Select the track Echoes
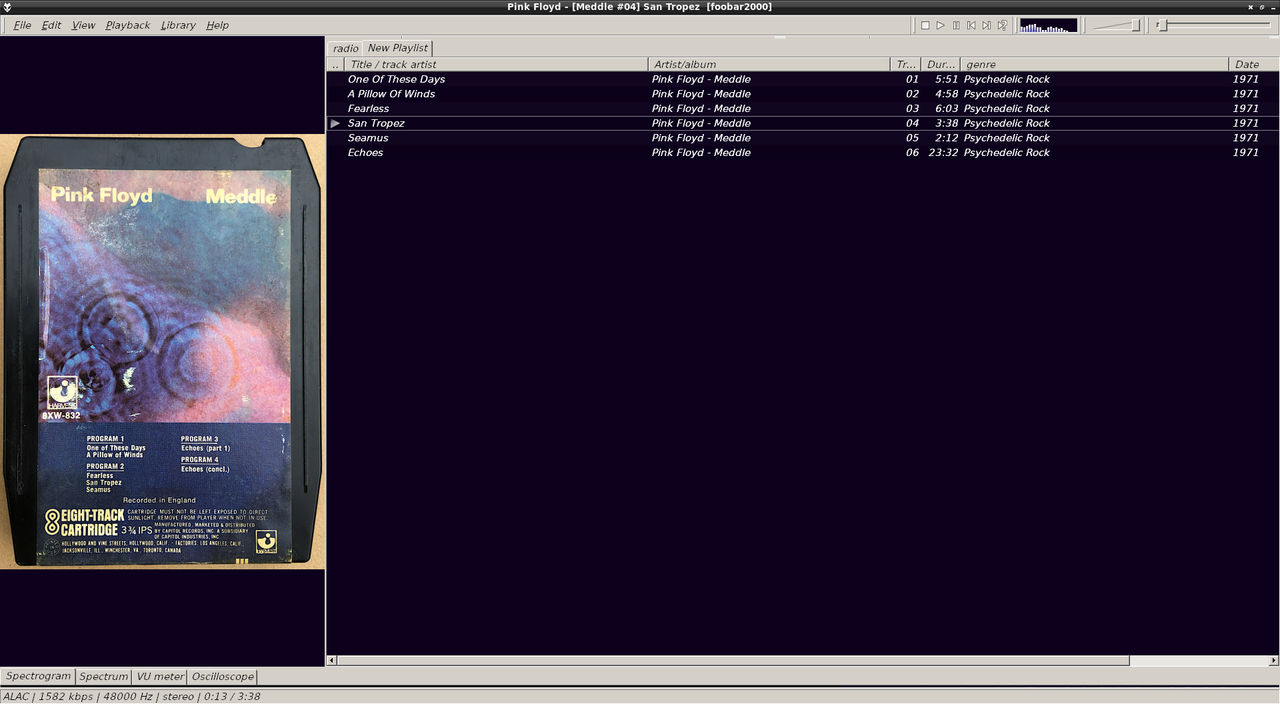Screen dimensions: 1280x704 point(365,153)
